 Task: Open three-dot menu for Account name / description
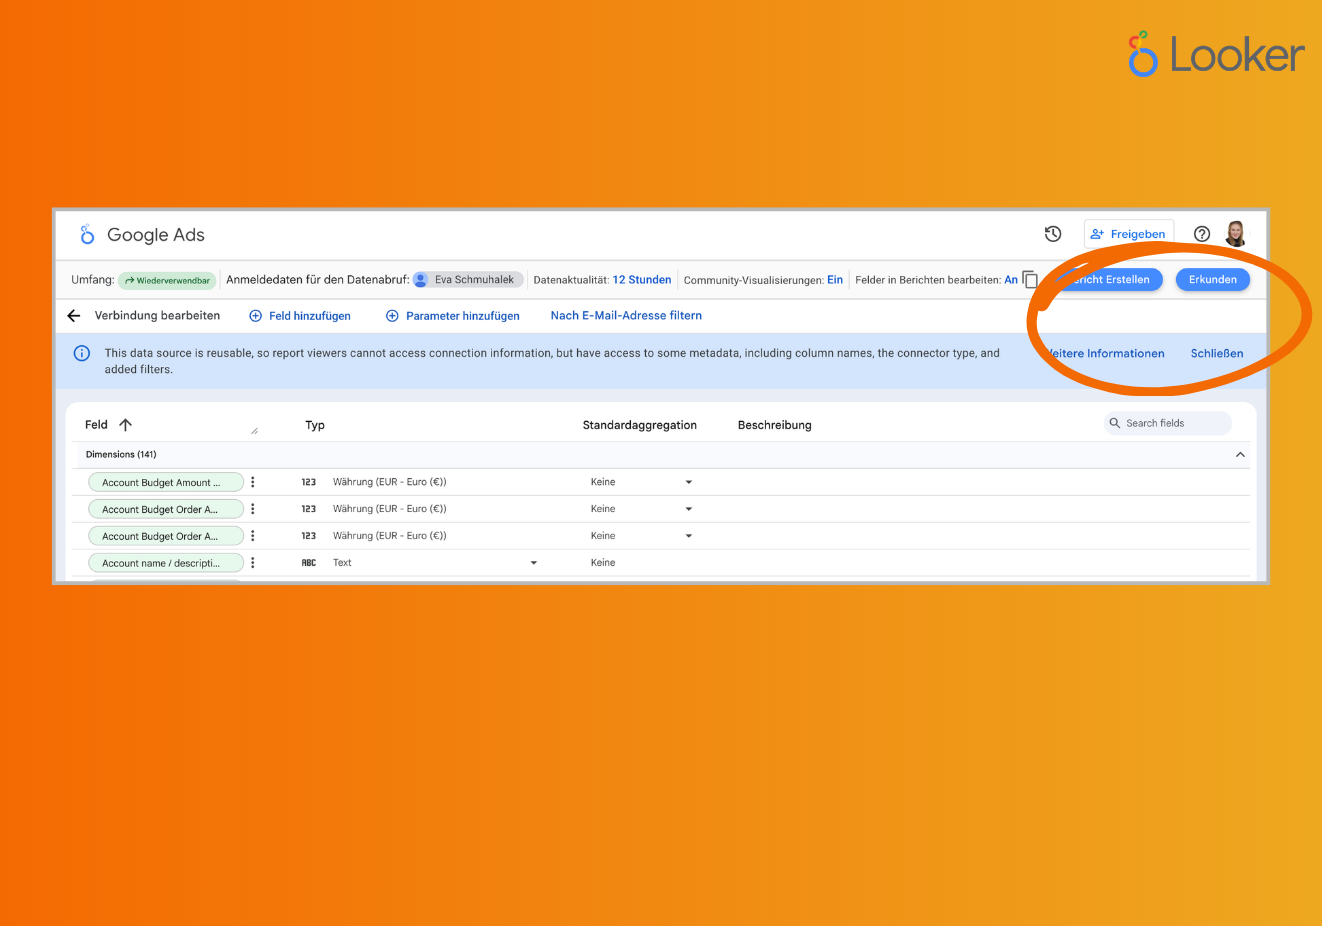click(253, 563)
